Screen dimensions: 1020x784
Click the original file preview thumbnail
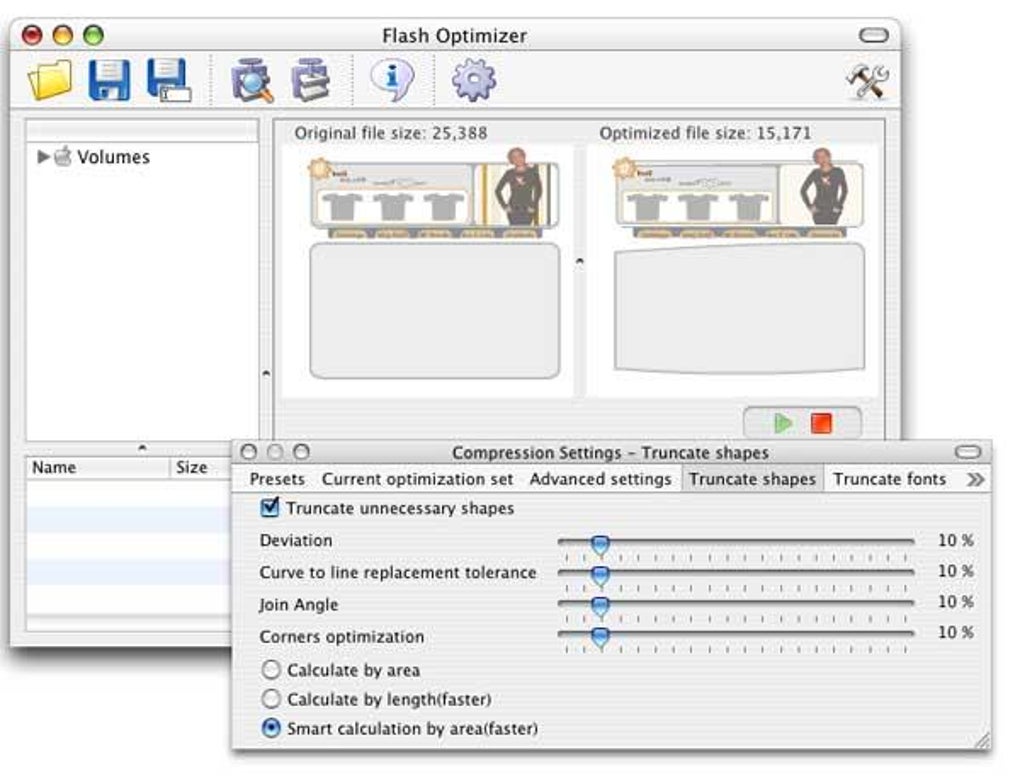click(x=434, y=263)
